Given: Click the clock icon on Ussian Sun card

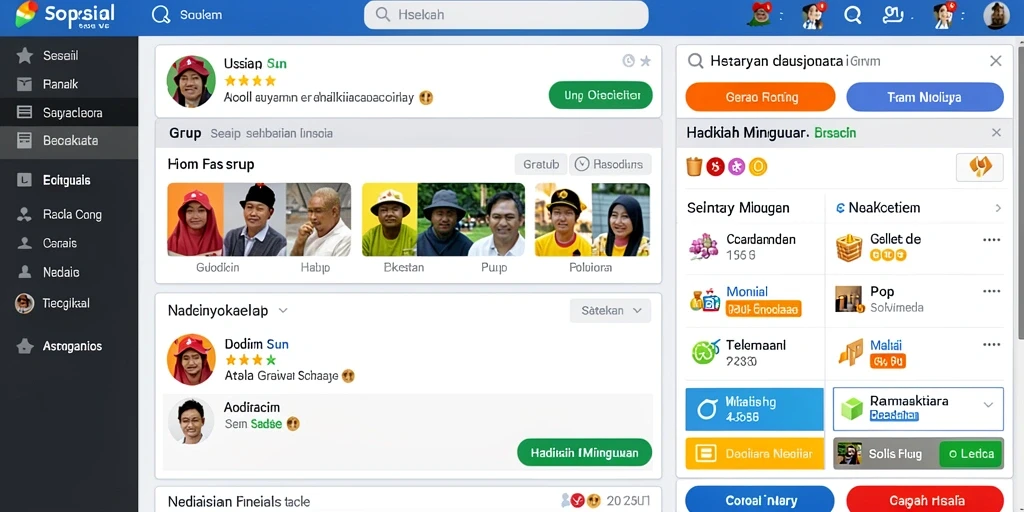Looking at the screenshot, I should 628,61.
